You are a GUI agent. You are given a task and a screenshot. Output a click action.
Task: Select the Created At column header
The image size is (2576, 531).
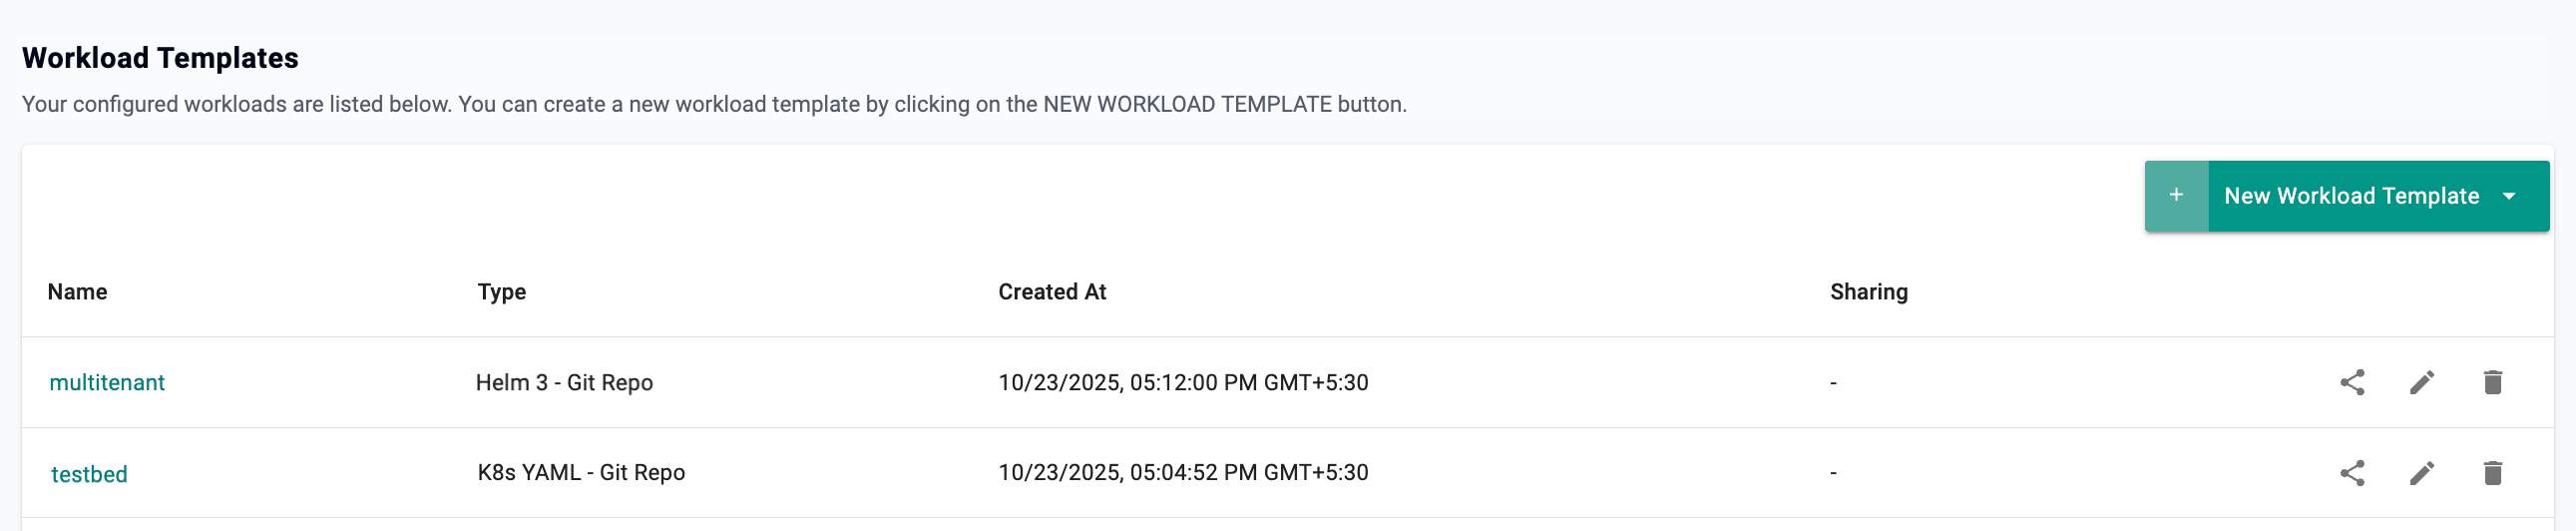[x=1052, y=292]
